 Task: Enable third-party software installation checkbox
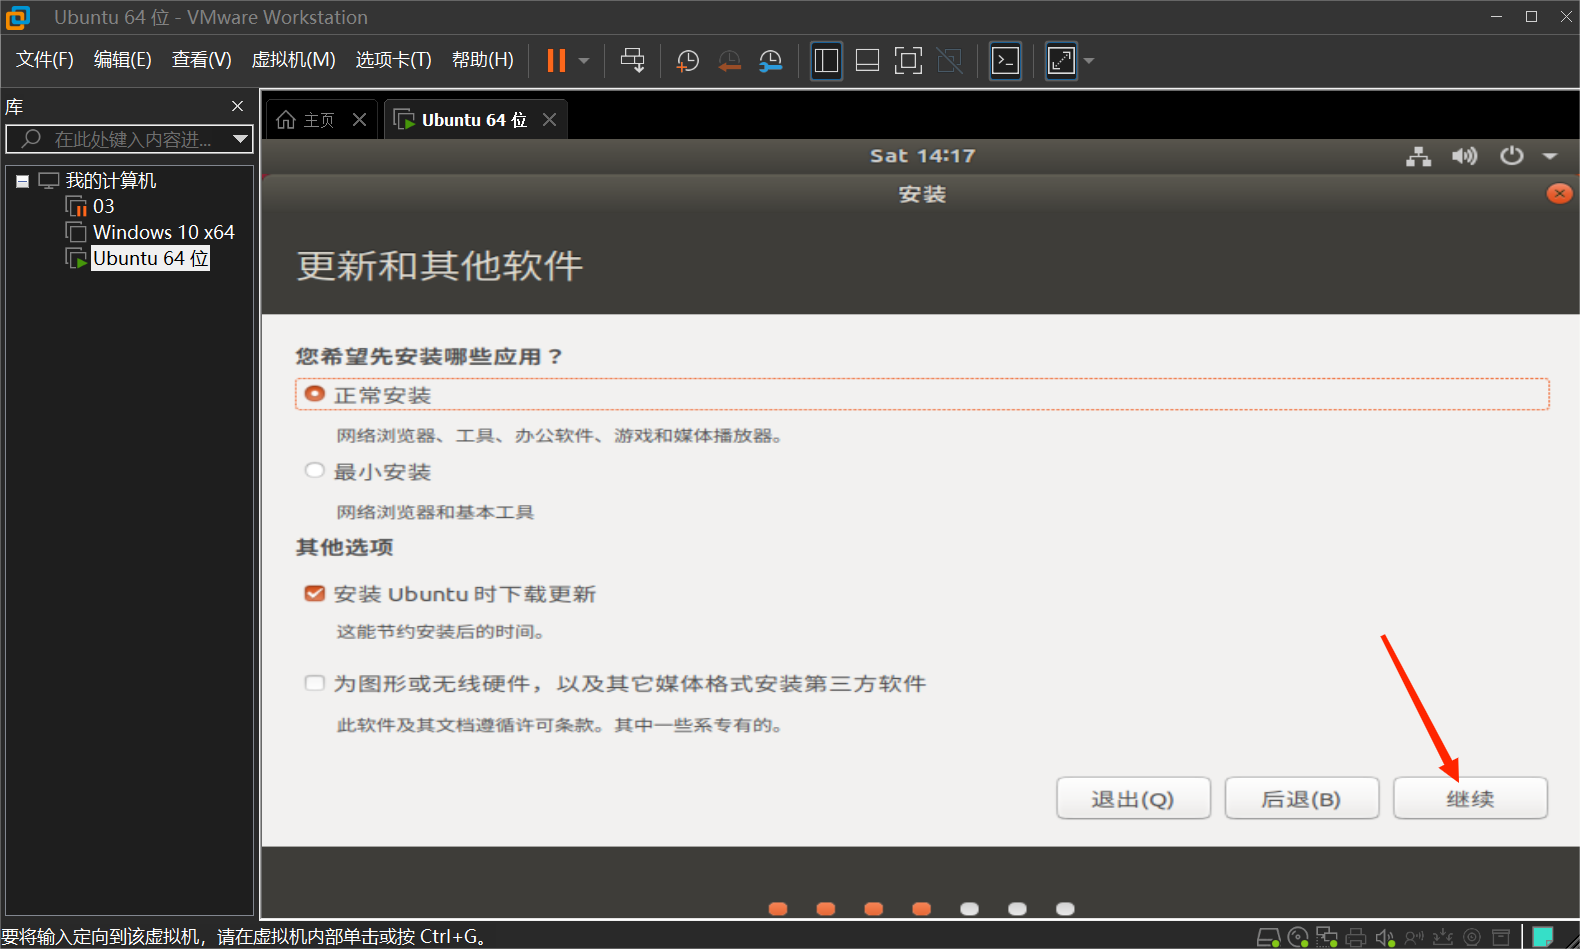click(315, 683)
